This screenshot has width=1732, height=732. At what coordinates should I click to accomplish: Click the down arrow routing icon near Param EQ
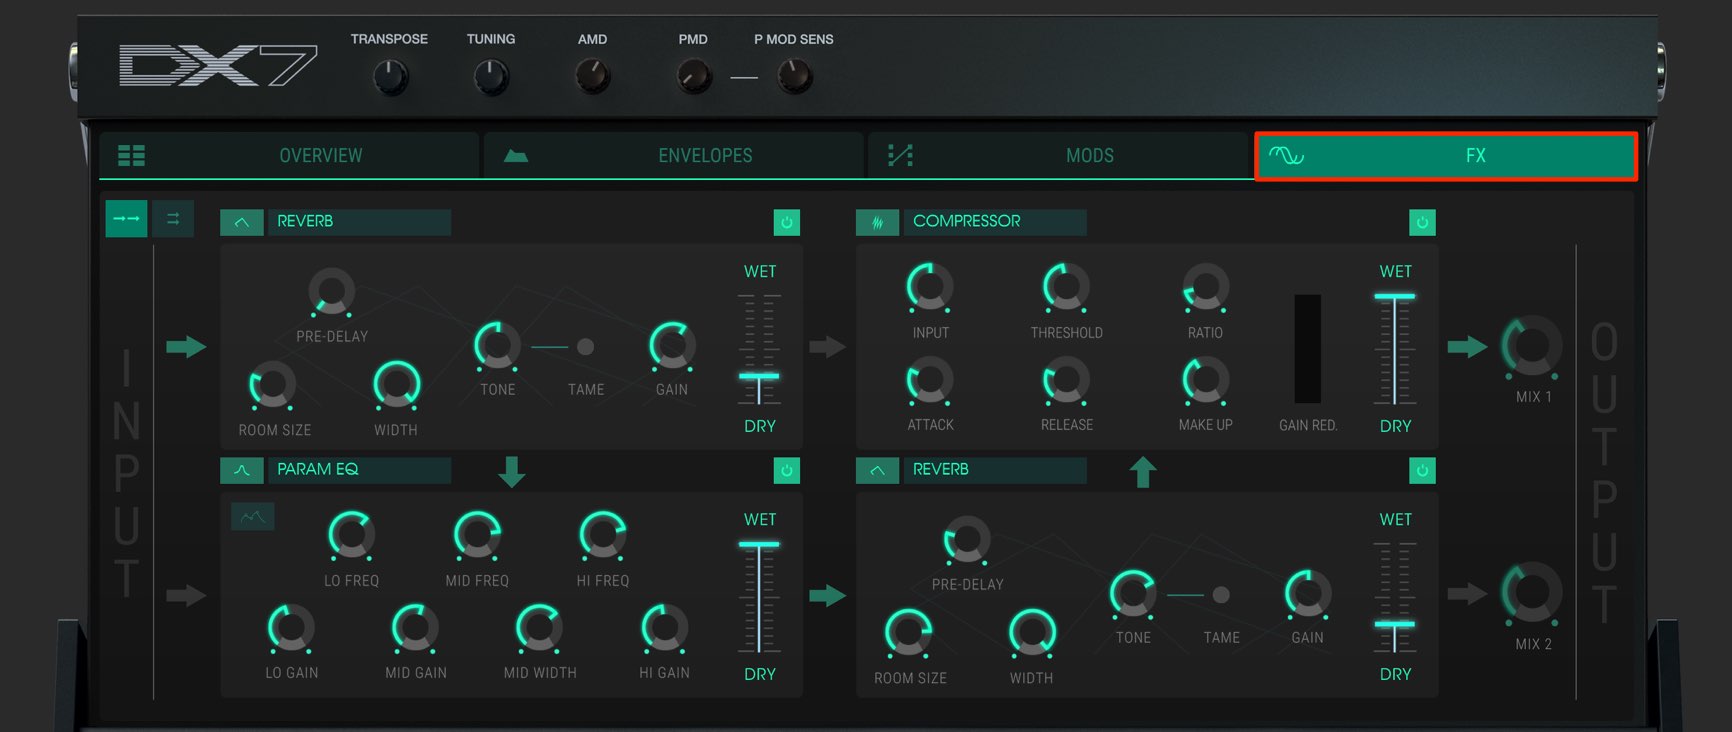tap(512, 471)
